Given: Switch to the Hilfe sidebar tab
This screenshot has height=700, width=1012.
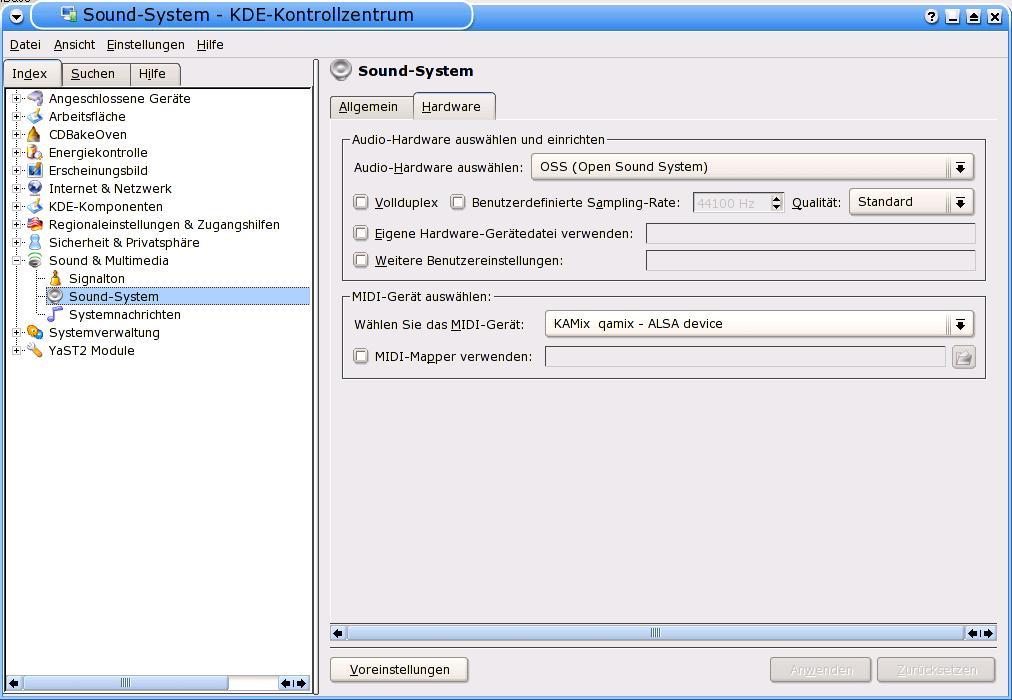Looking at the screenshot, I should point(154,74).
